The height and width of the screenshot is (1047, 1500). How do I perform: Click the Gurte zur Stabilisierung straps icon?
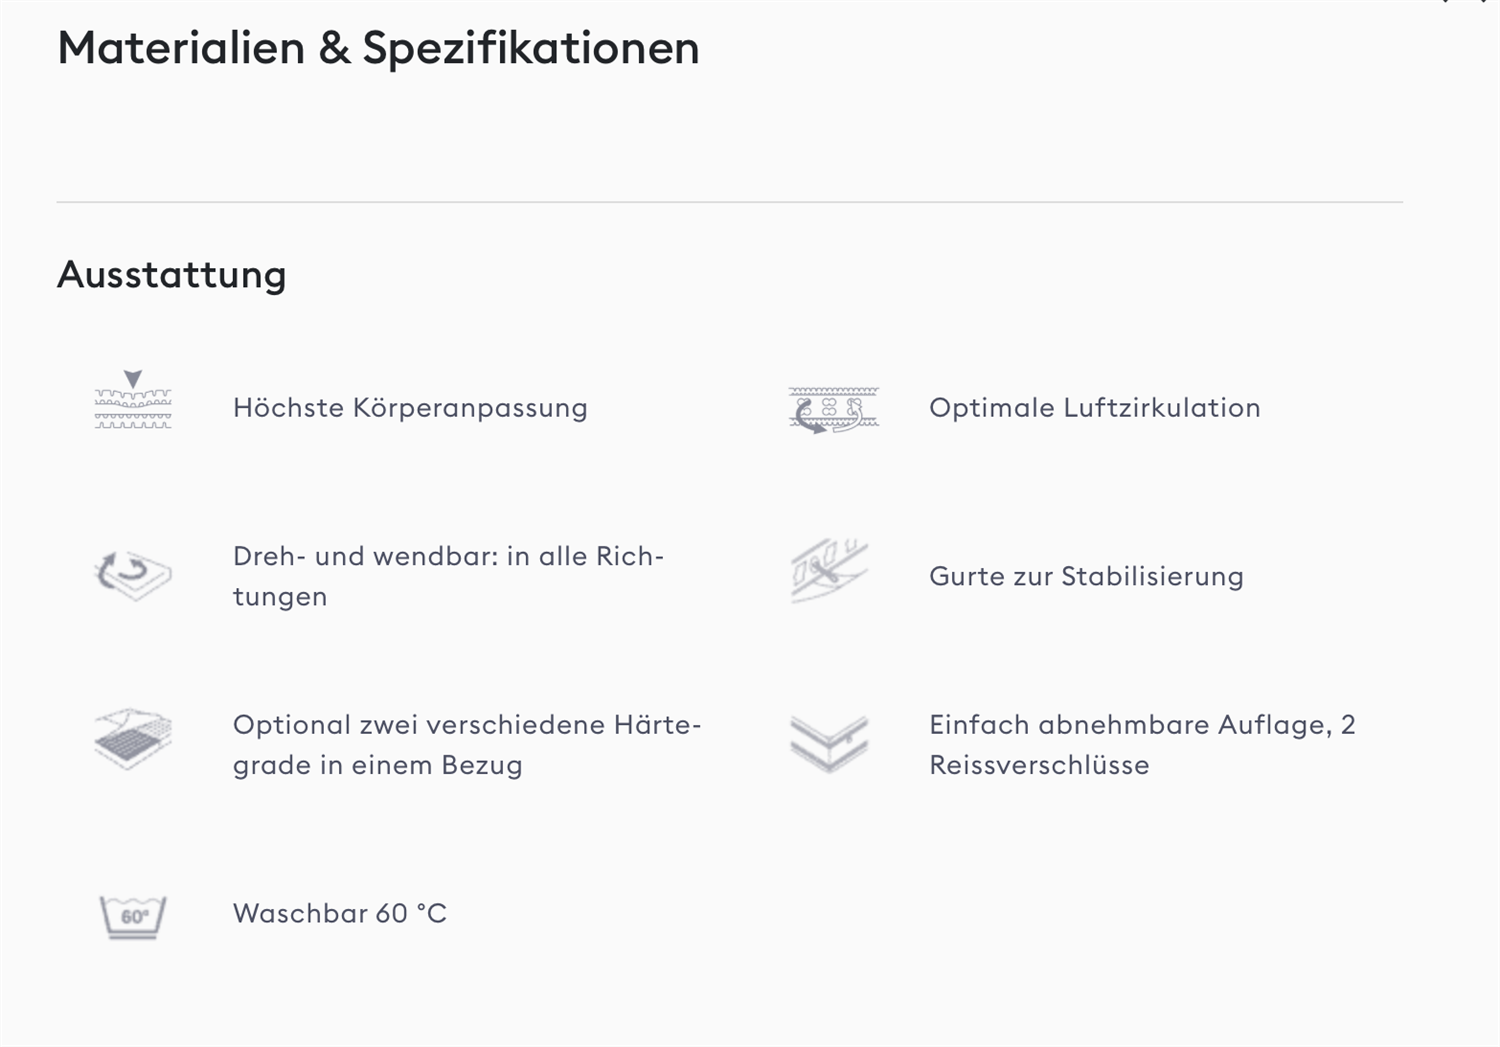[x=829, y=572]
